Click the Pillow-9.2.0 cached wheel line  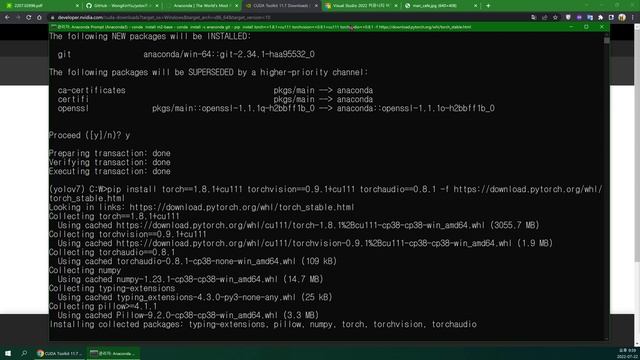(x=188, y=315)
